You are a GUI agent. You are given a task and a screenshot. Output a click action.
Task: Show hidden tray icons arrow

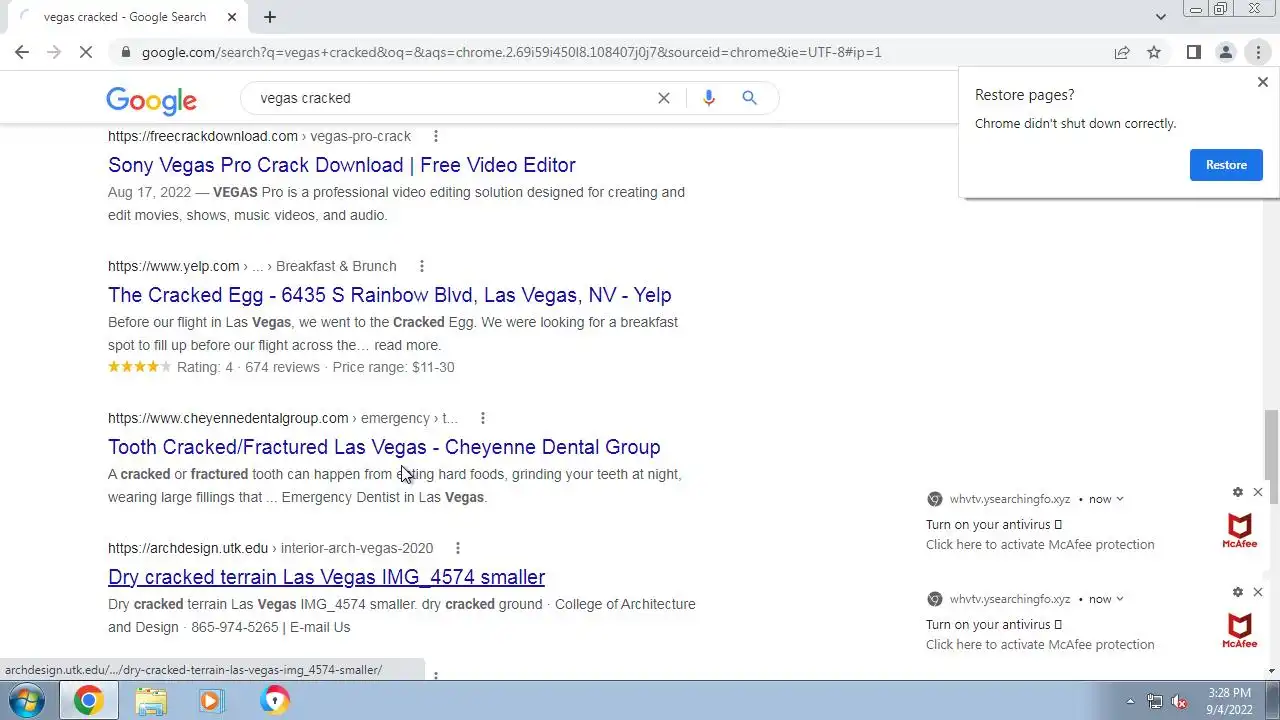pos(1130,701)
